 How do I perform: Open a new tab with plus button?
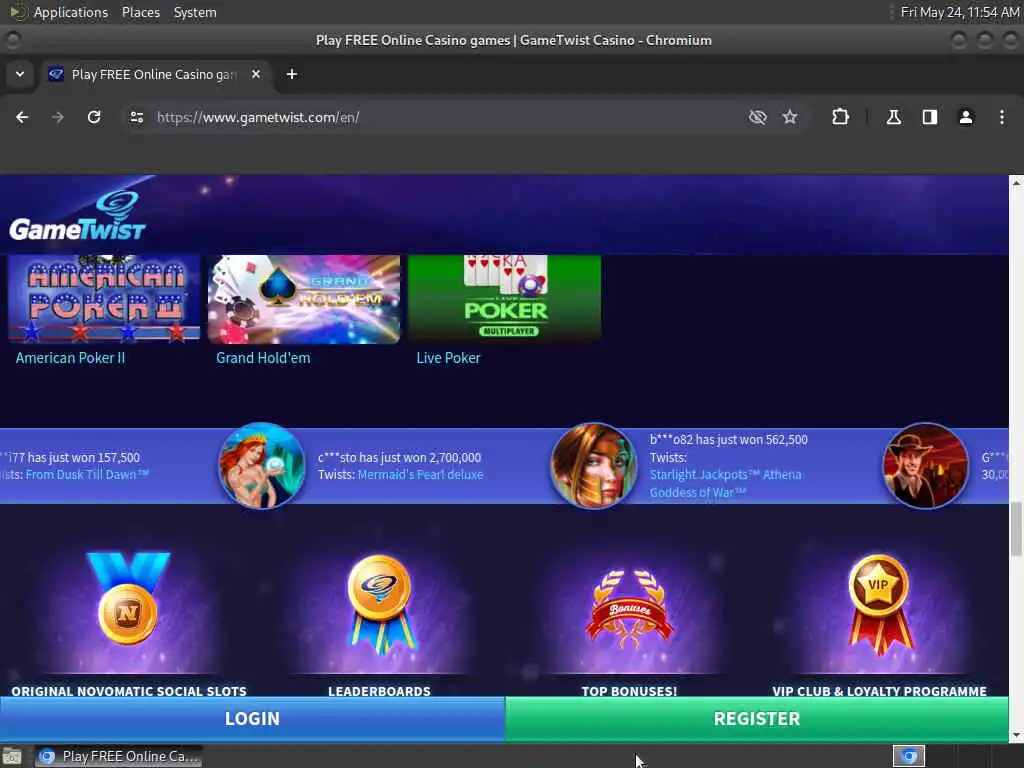tap(292, 74)
